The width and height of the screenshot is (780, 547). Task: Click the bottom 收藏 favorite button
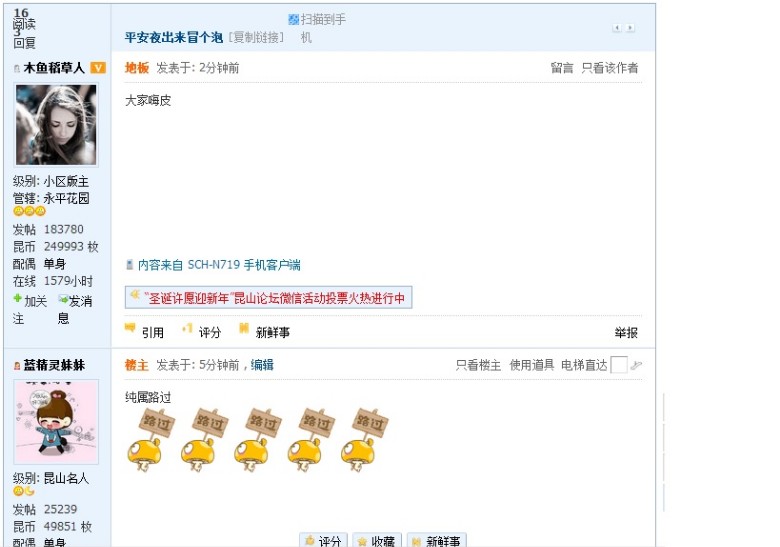pos(377,541)
